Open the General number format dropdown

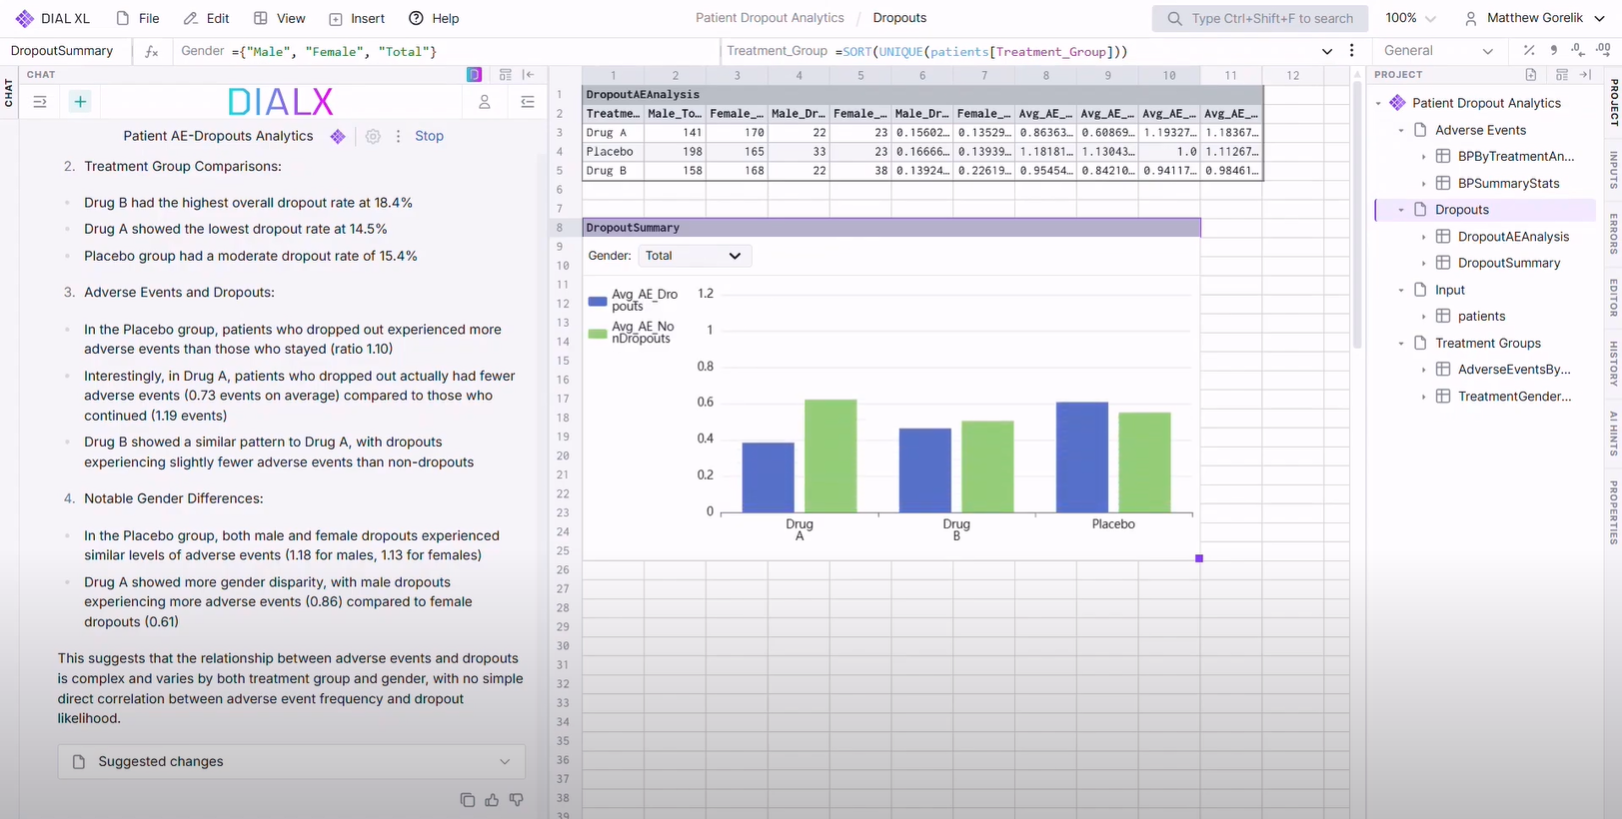[x=1437, y=51]
